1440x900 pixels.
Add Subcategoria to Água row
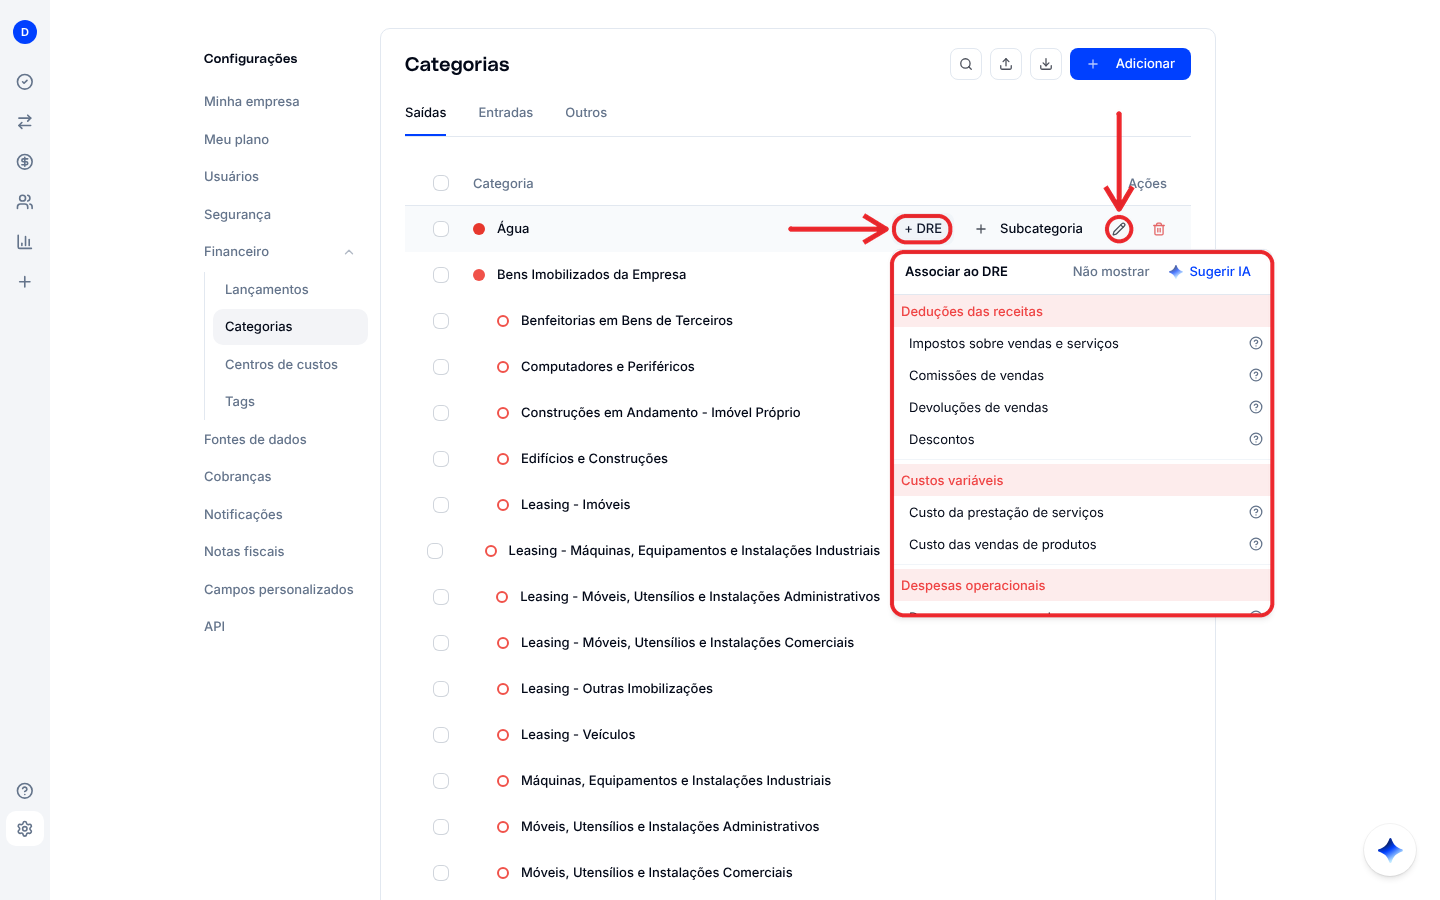coord(1029,229)
